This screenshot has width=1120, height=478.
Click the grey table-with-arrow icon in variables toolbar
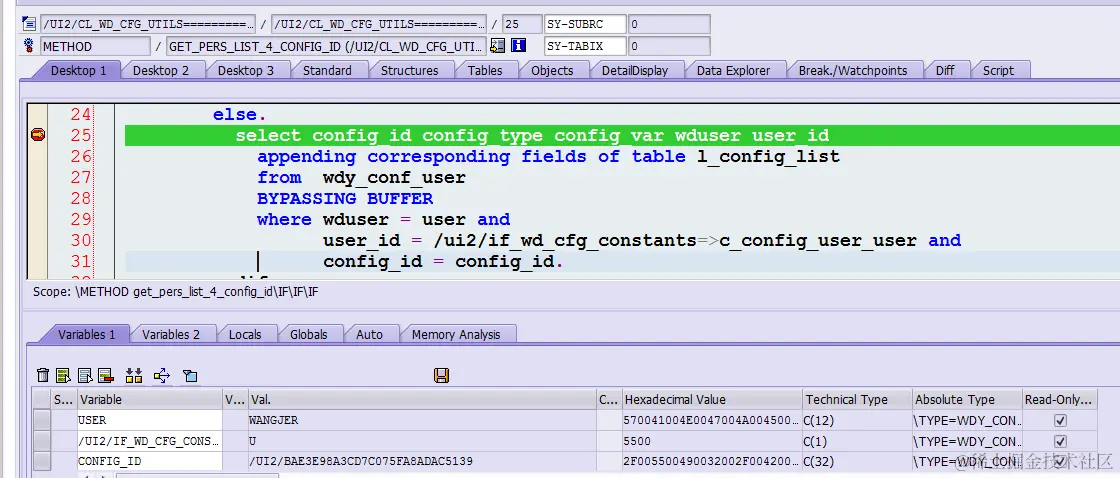click(x=85, y=375)
